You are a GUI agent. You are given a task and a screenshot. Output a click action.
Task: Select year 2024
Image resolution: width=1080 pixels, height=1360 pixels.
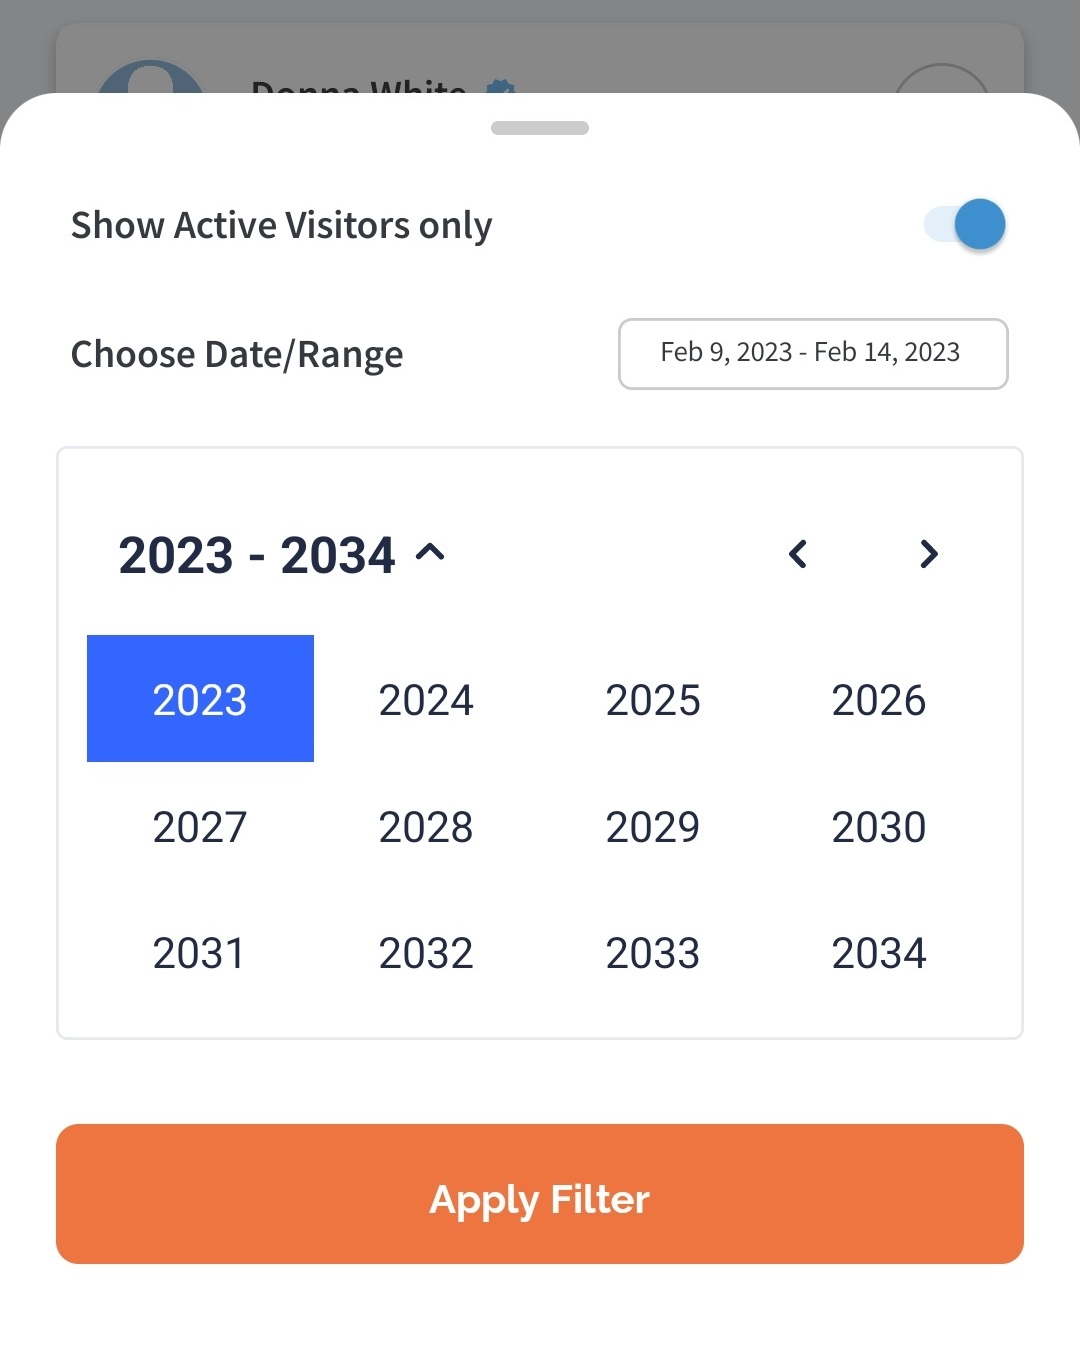click(x=426, y=700)
